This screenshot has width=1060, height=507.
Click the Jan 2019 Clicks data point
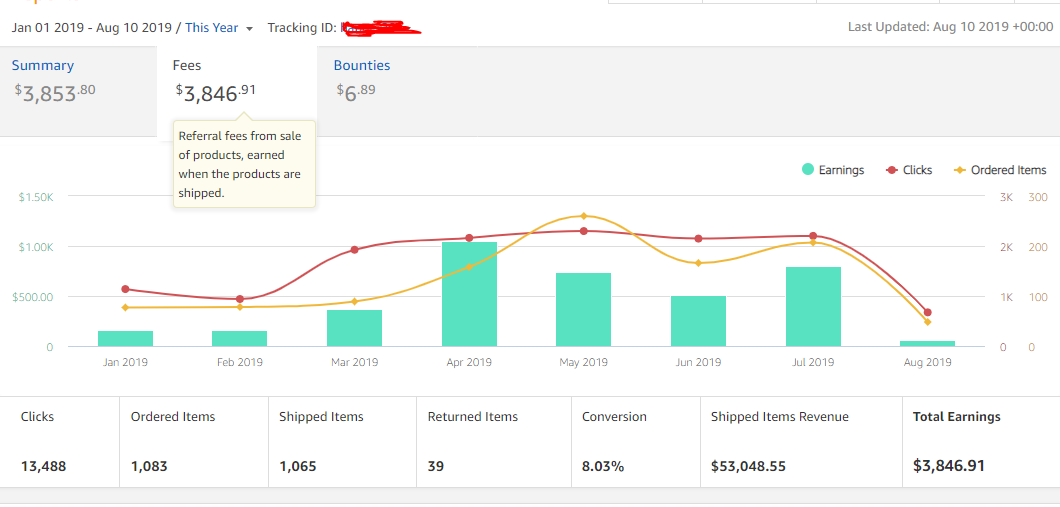pyautogui.click(x=125, y=289)
